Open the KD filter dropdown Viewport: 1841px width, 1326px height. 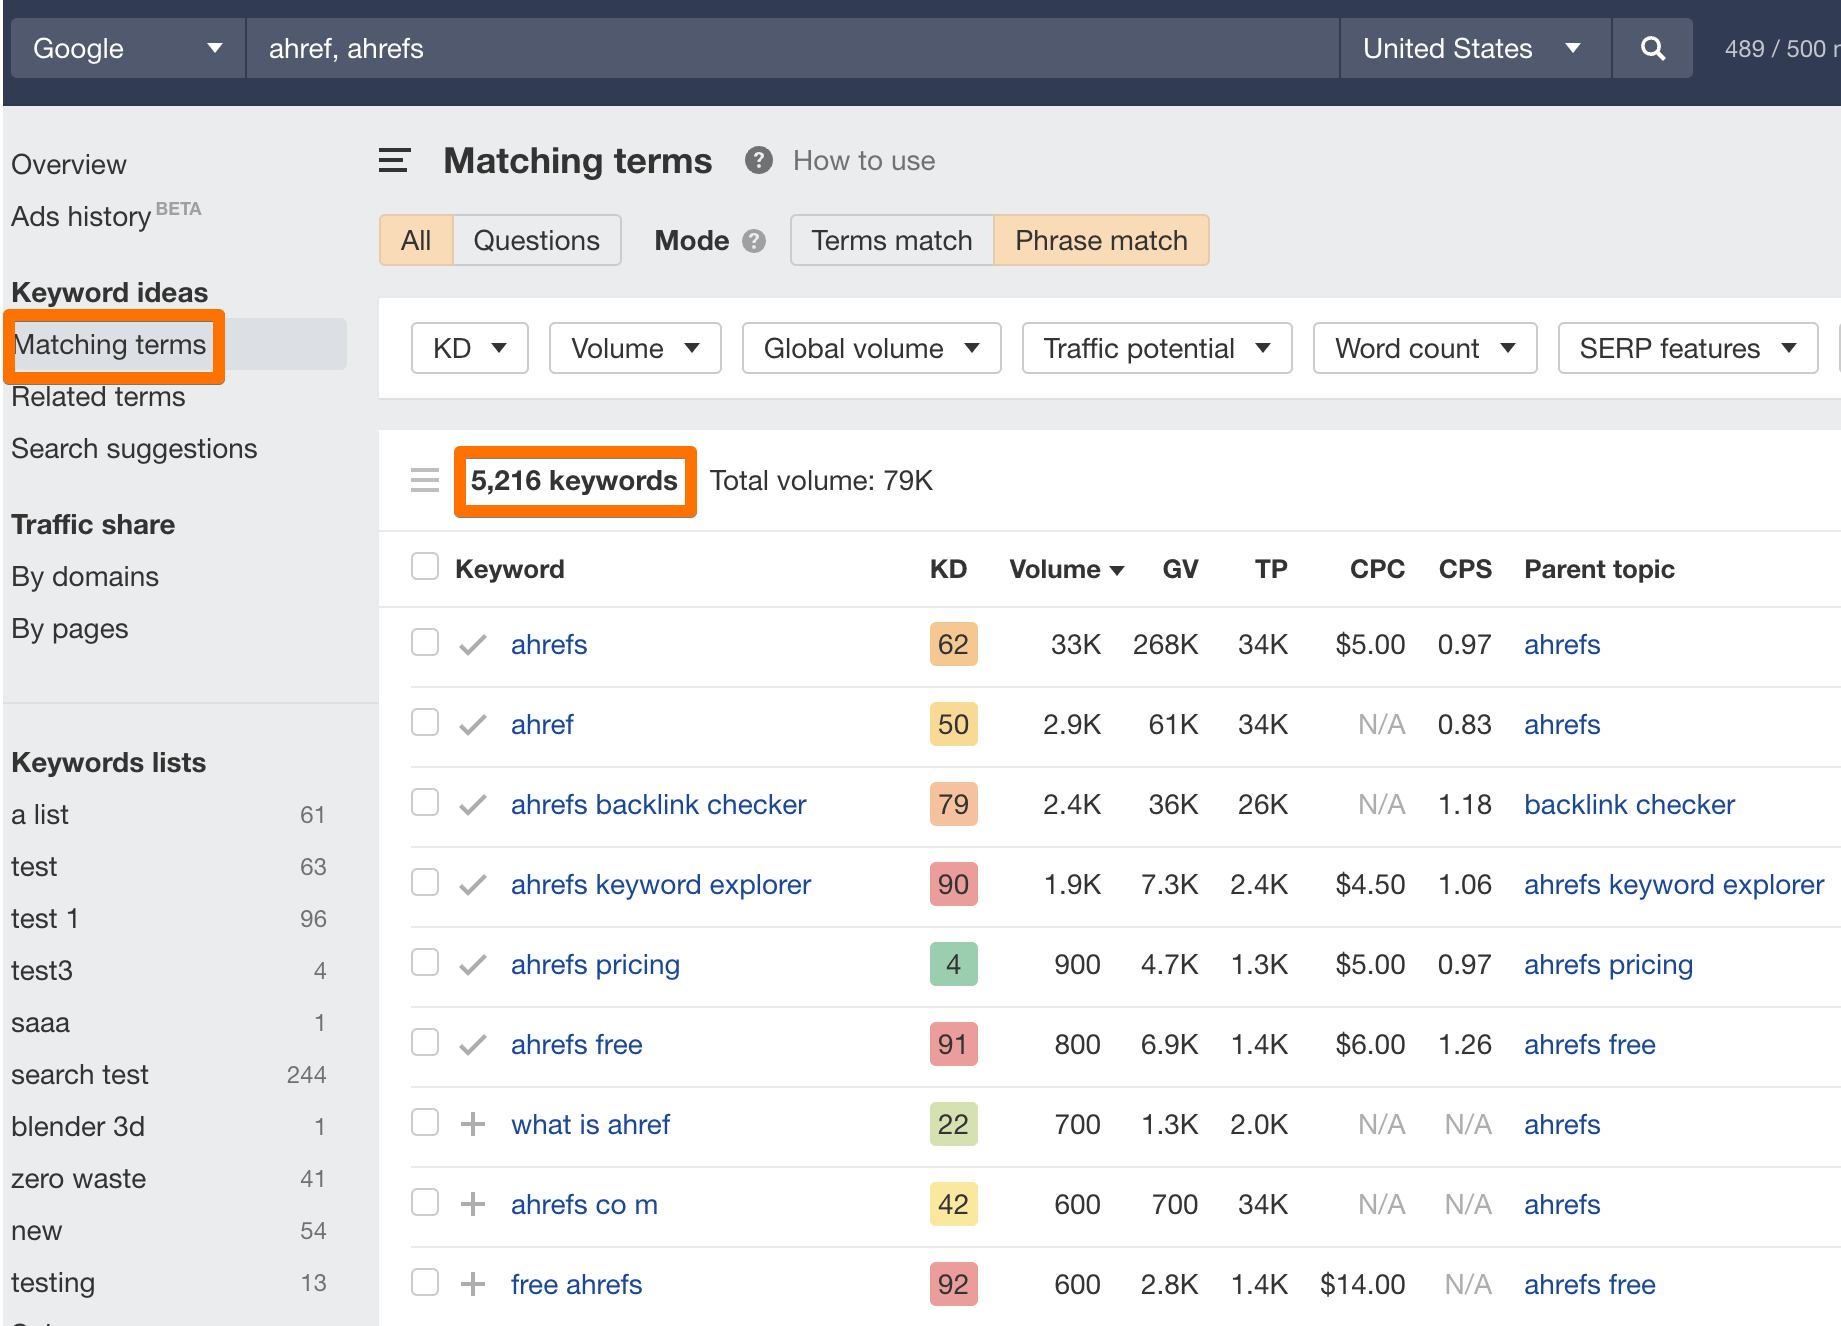point(469,348)
